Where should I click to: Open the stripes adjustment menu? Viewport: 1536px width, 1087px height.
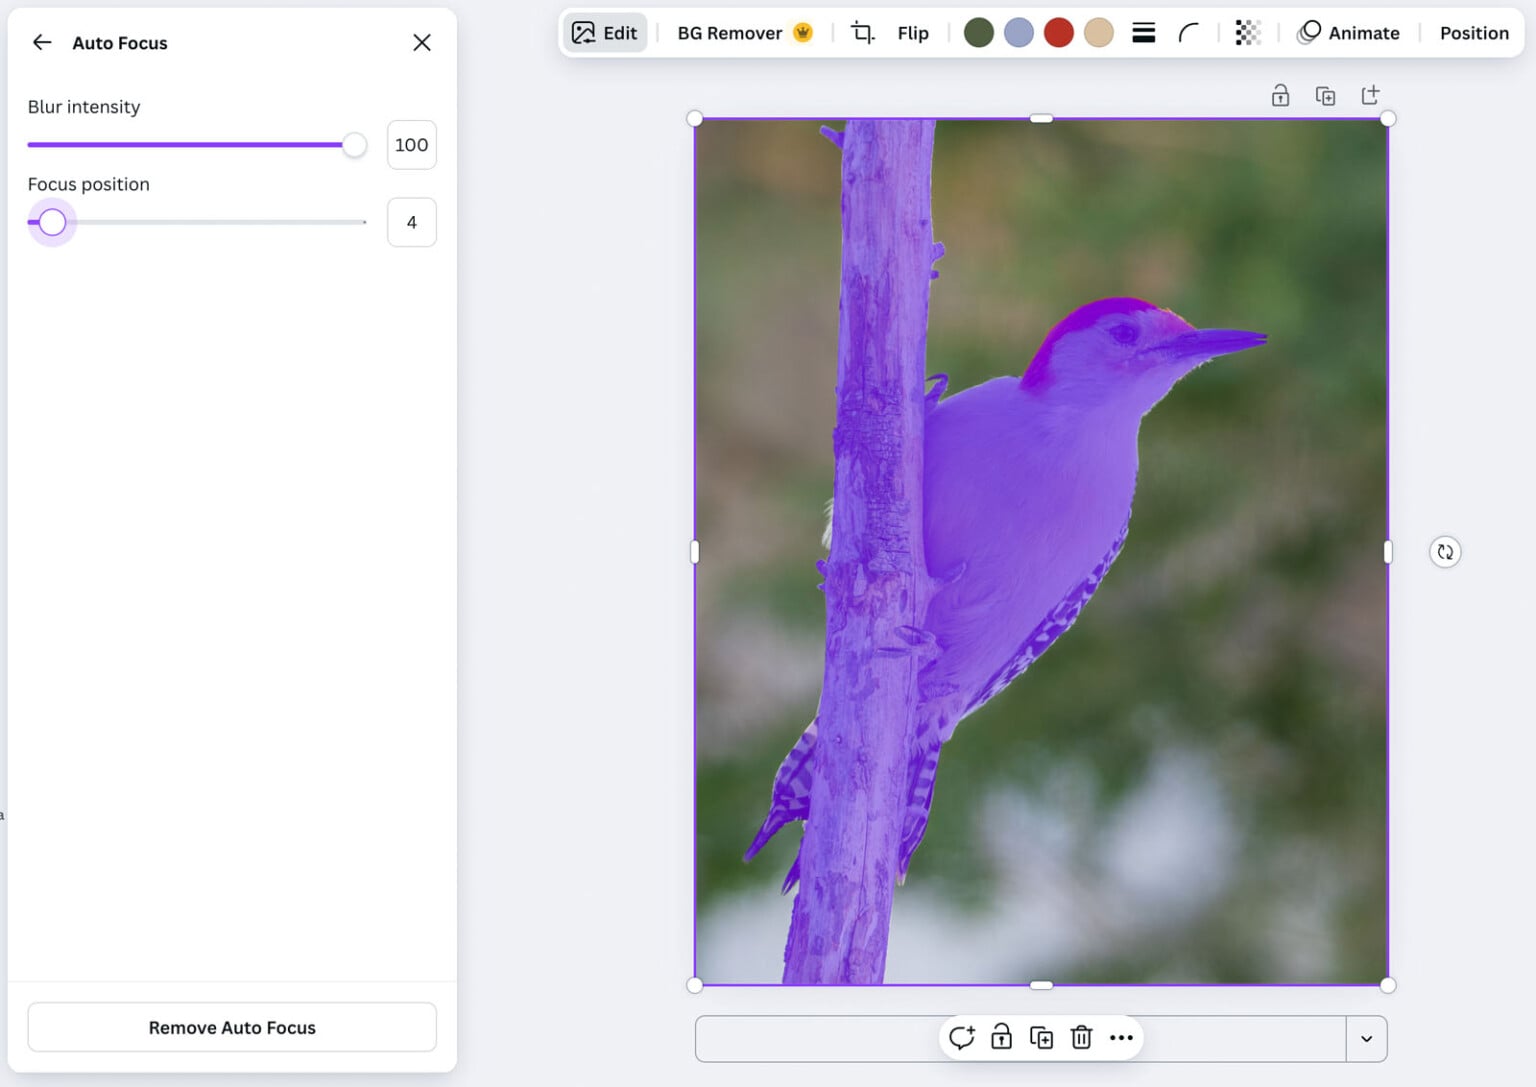[x=1142, y=32]
